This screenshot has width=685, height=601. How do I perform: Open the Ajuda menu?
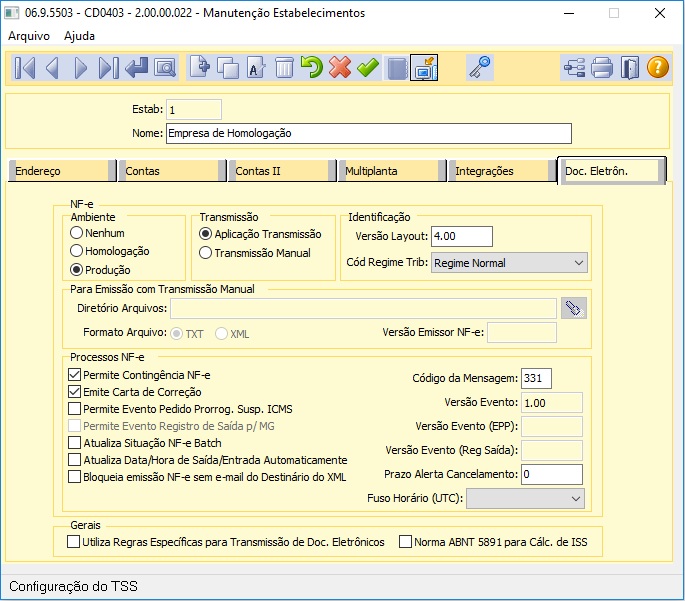point(79,36)
